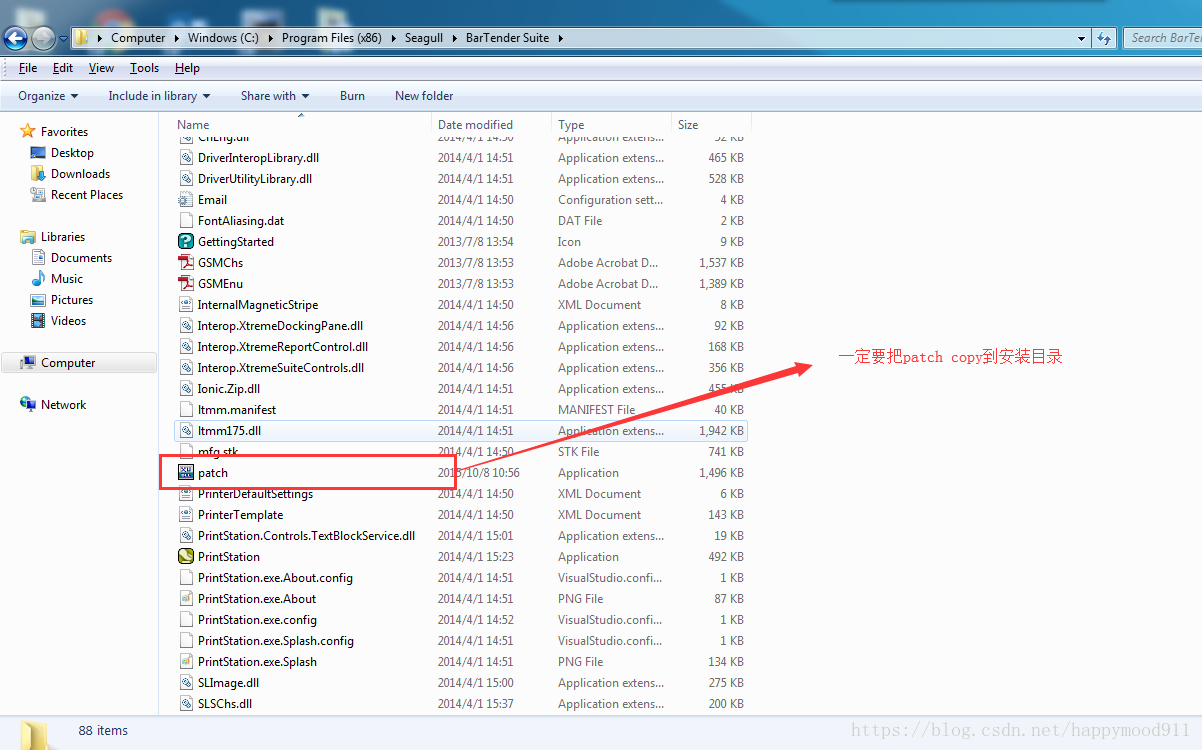Sort files by the Name column header

click(x=302, y=125)
